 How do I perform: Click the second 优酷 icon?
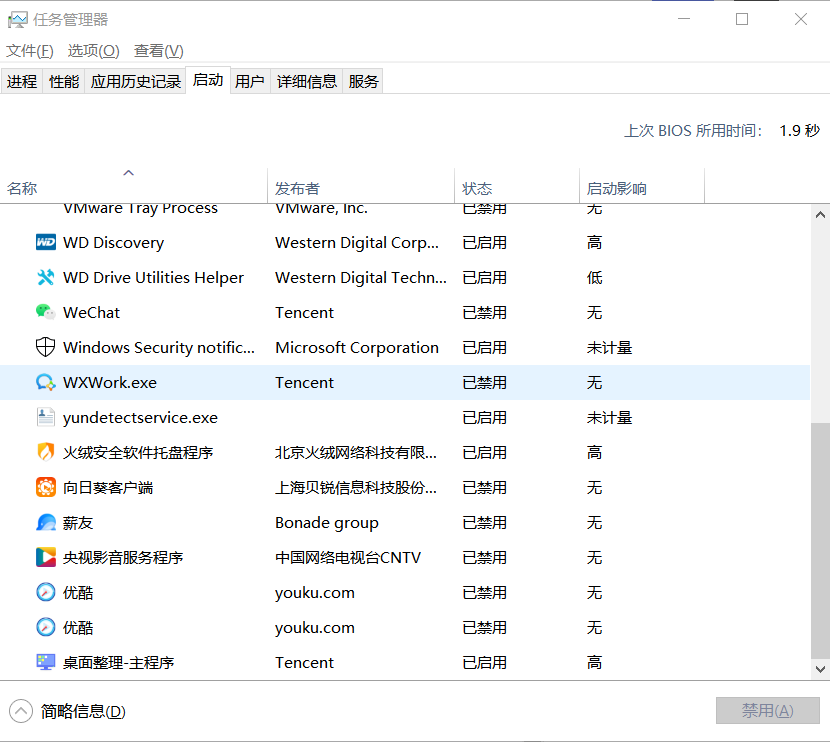coord(45,627)
